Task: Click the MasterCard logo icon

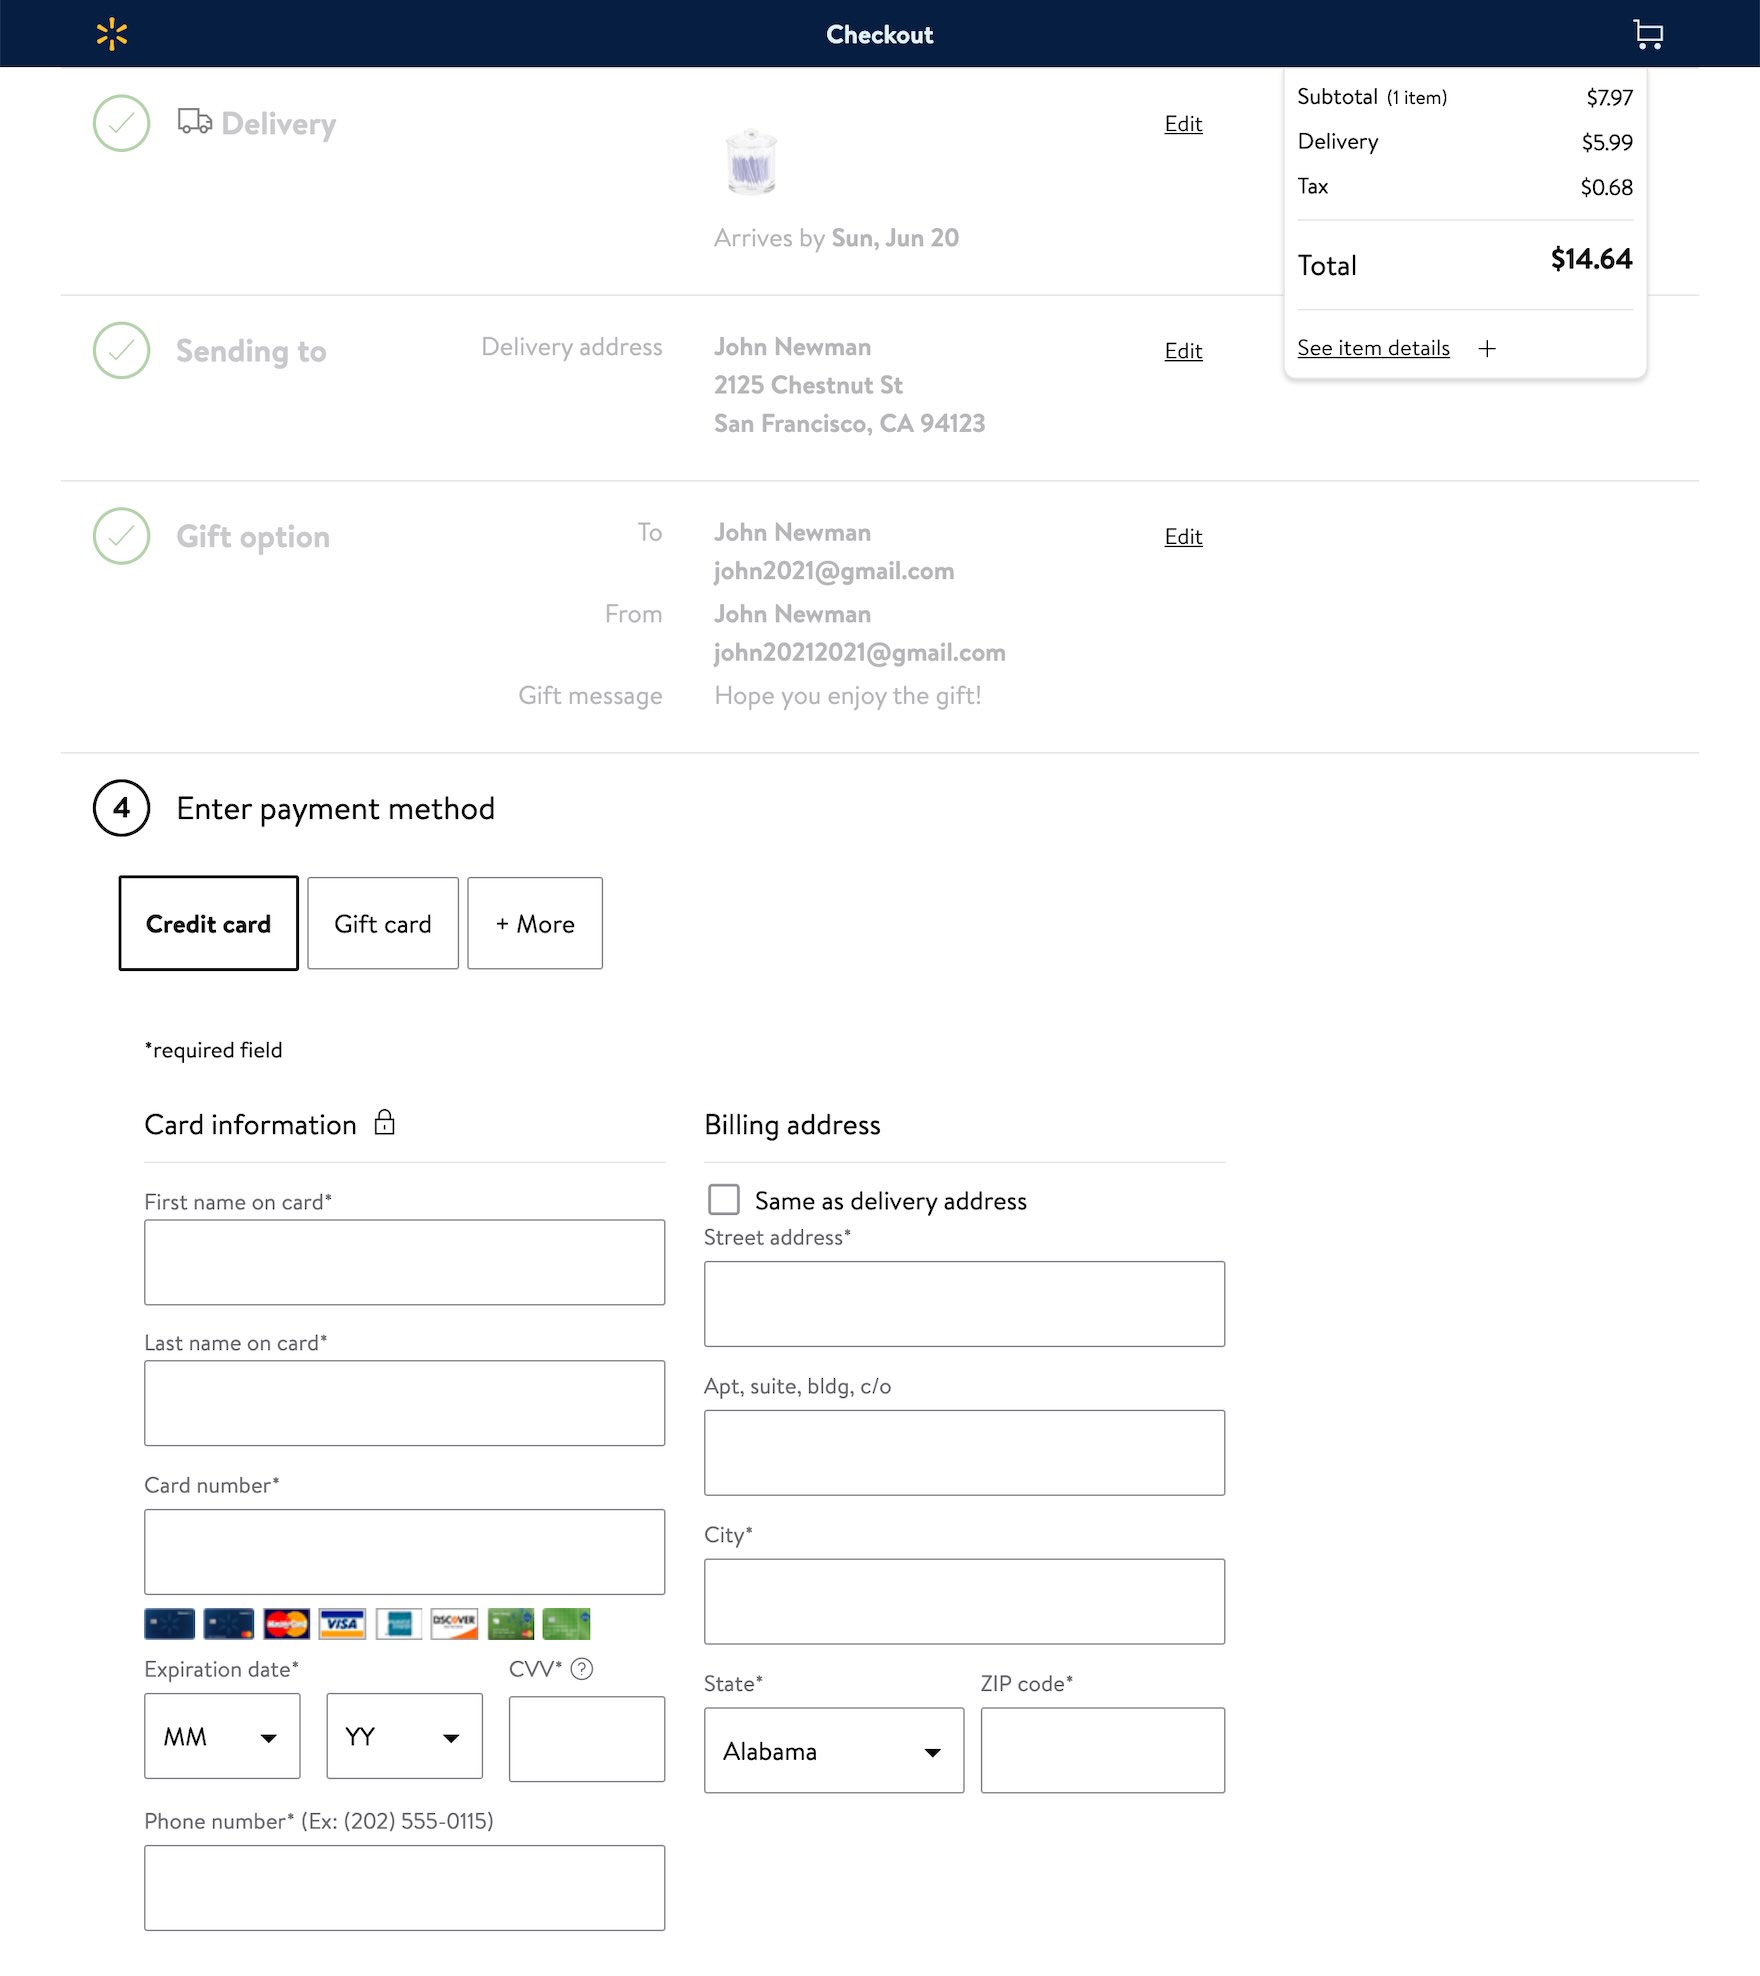Action: point(286,1623)
